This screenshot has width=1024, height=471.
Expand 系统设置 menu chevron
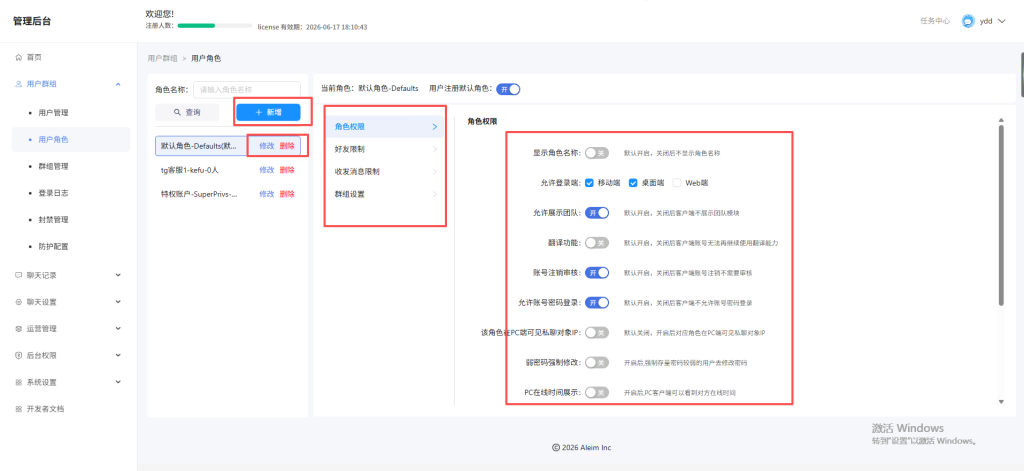coord(118,382)
